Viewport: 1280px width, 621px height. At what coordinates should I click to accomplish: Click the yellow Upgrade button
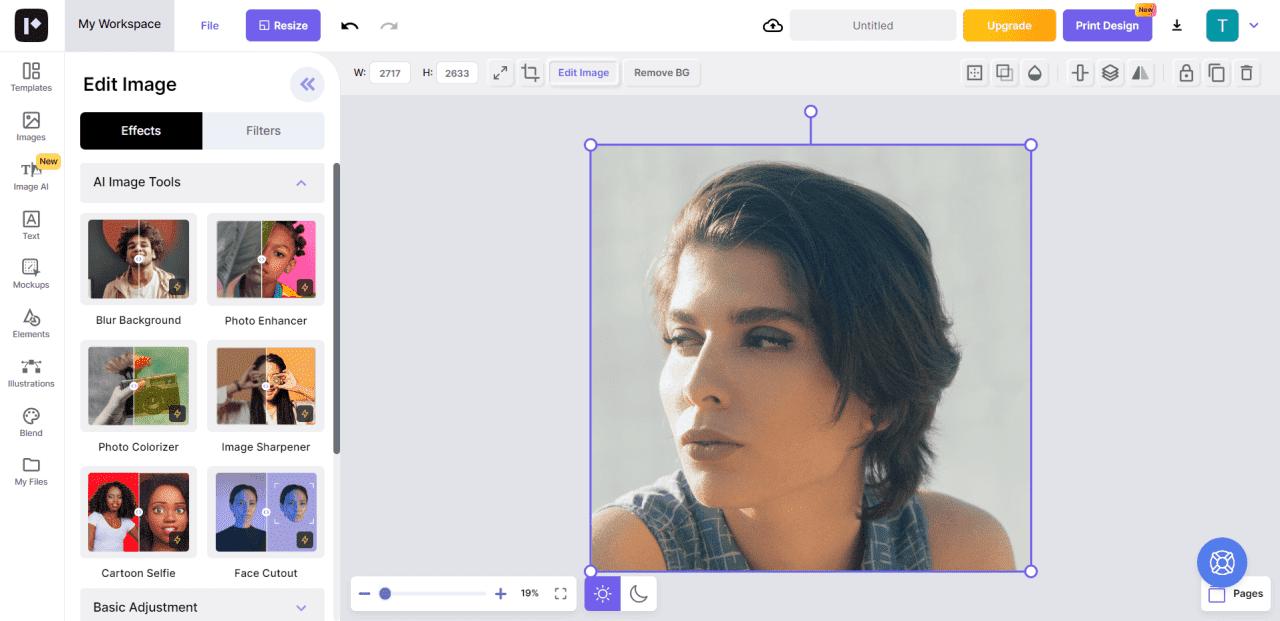pyautogui.click(x=1009, y=26)
